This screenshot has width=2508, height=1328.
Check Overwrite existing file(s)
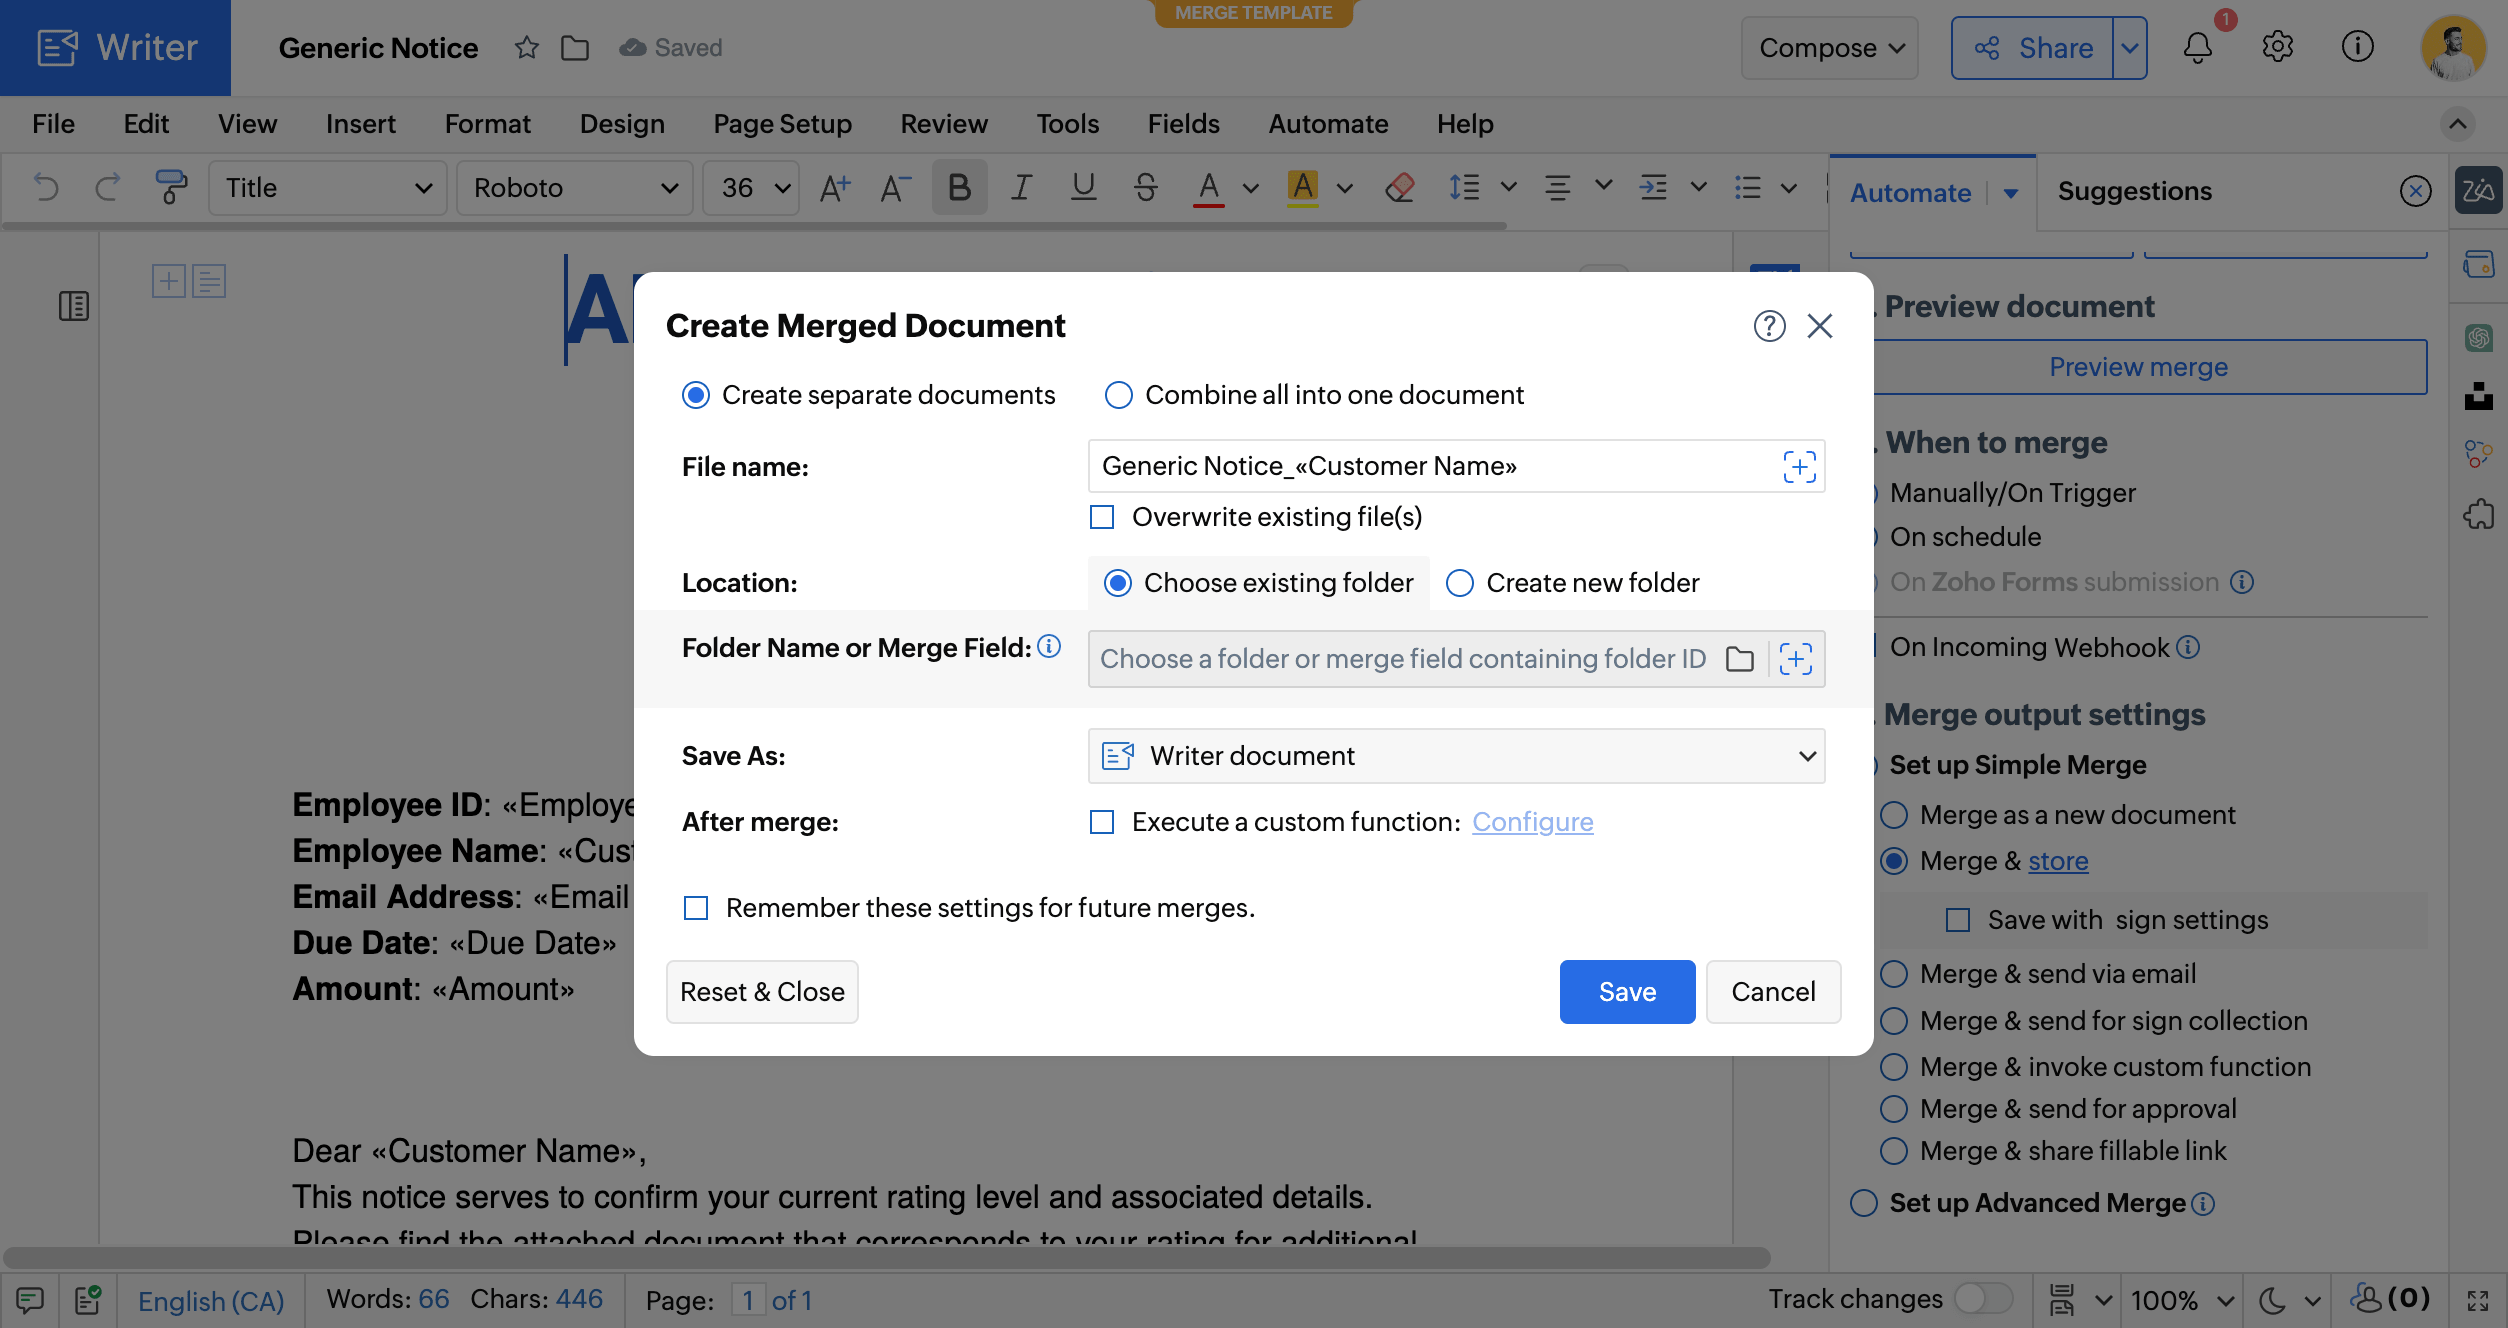coord(1102,517)
